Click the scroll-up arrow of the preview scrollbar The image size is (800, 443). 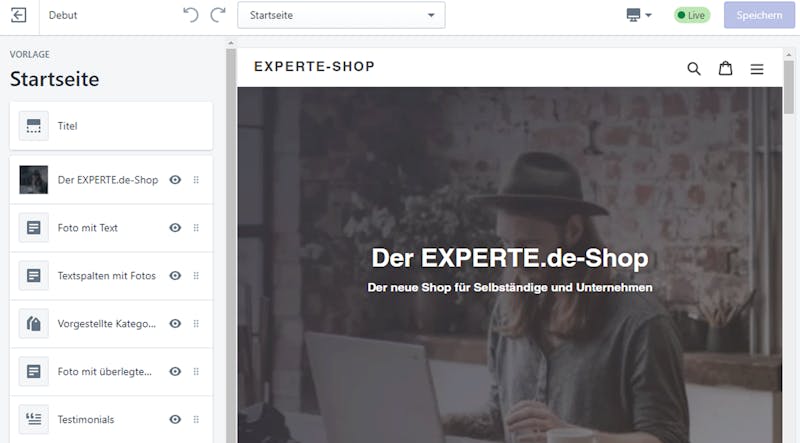[x=789, y=54]
